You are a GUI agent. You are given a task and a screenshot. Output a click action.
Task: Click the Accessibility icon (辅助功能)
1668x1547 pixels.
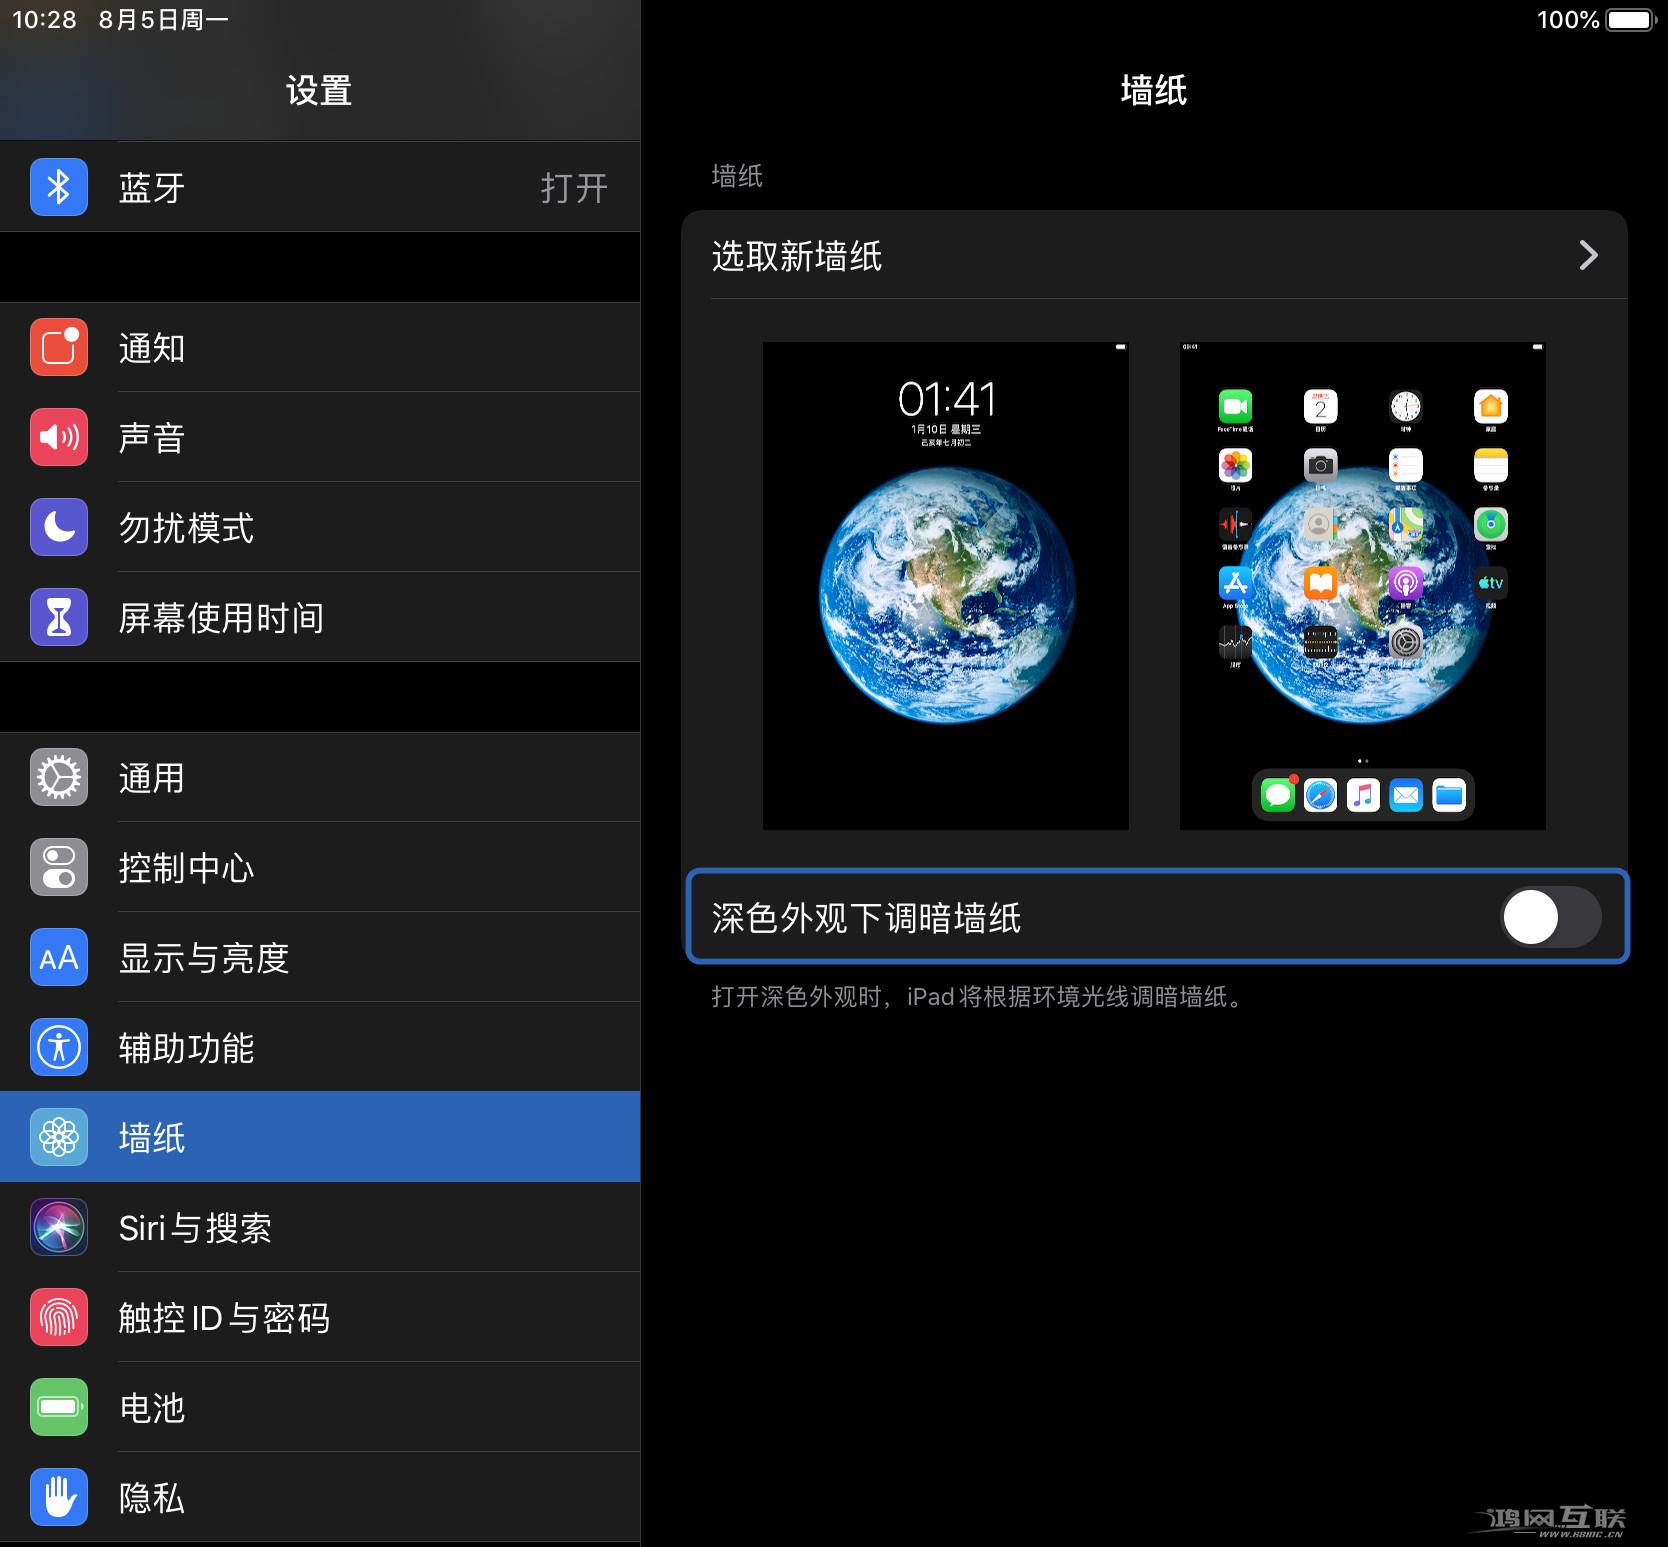coord(58,1047)
